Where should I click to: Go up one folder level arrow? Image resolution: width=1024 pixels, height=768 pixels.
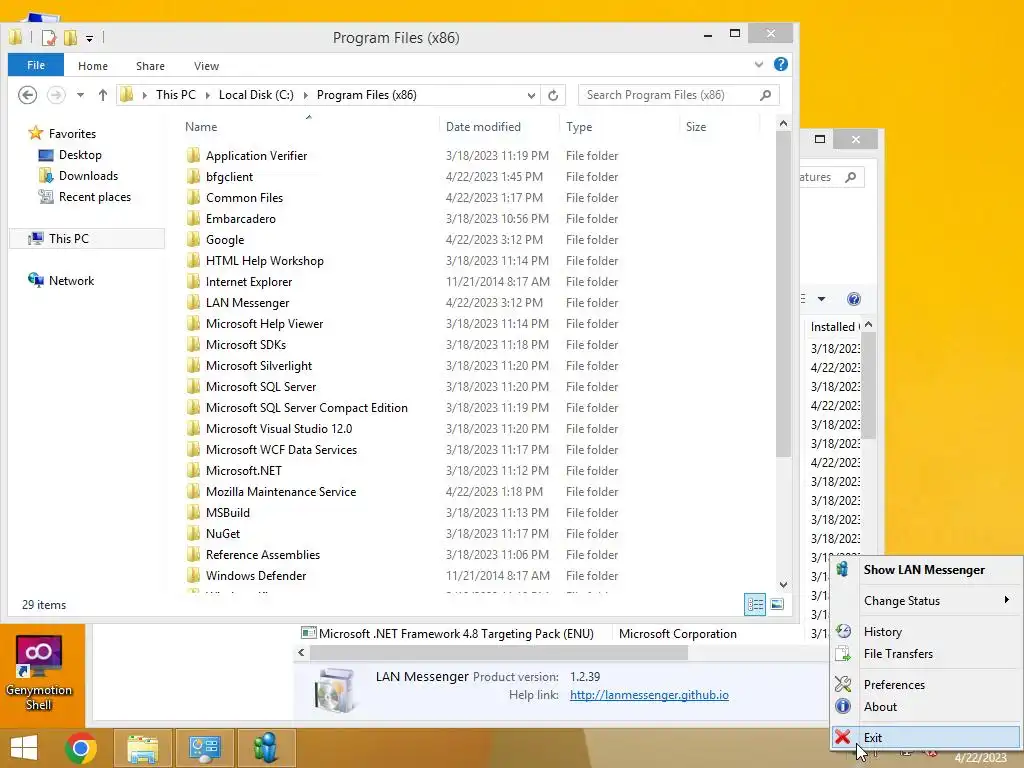103,95
